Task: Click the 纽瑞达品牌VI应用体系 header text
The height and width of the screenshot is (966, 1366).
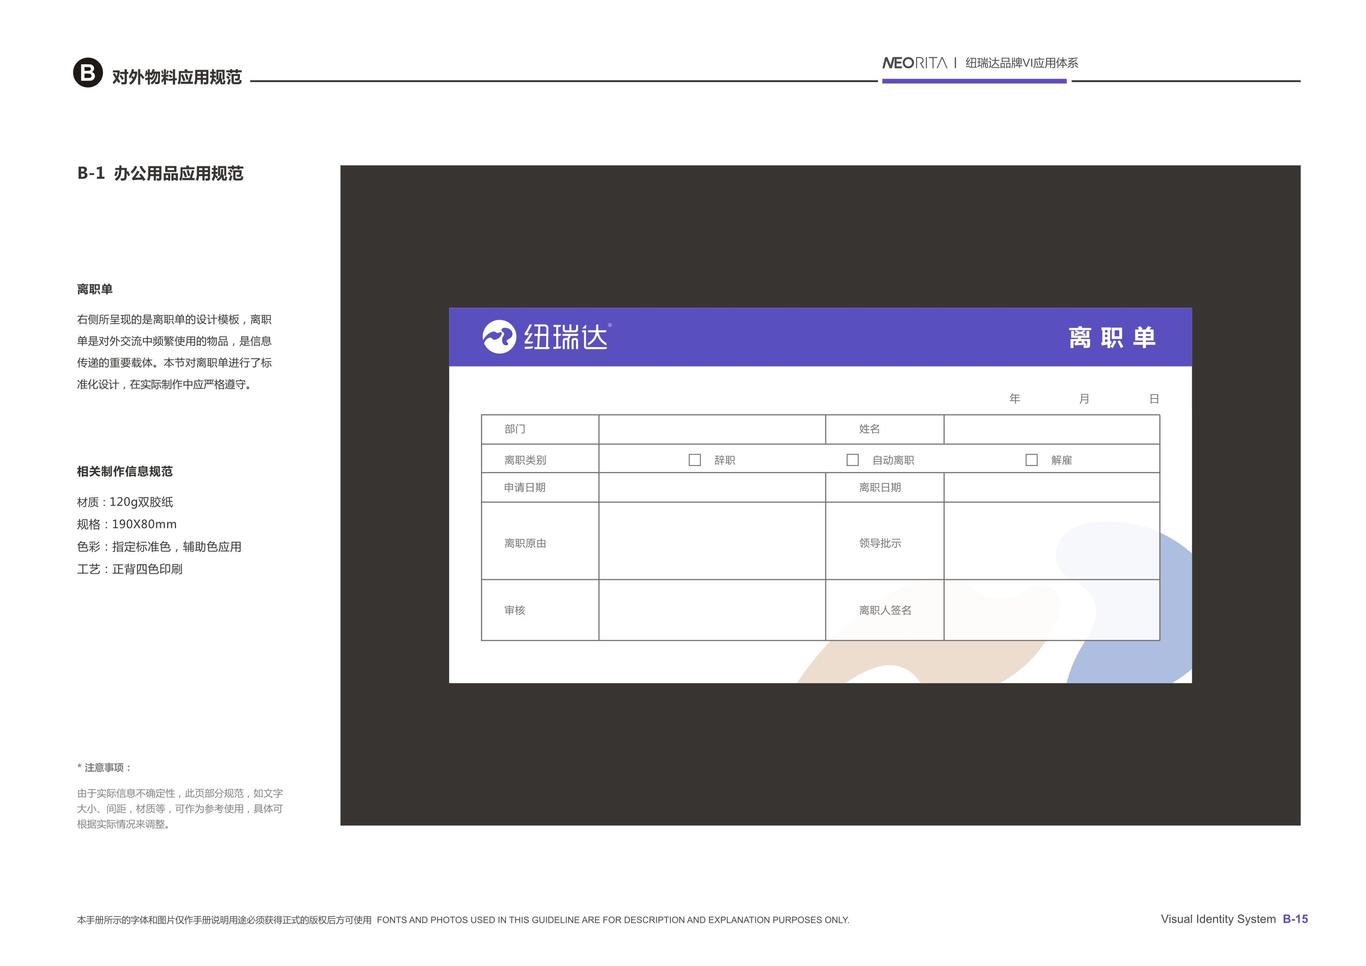Action: [1022, 63]
